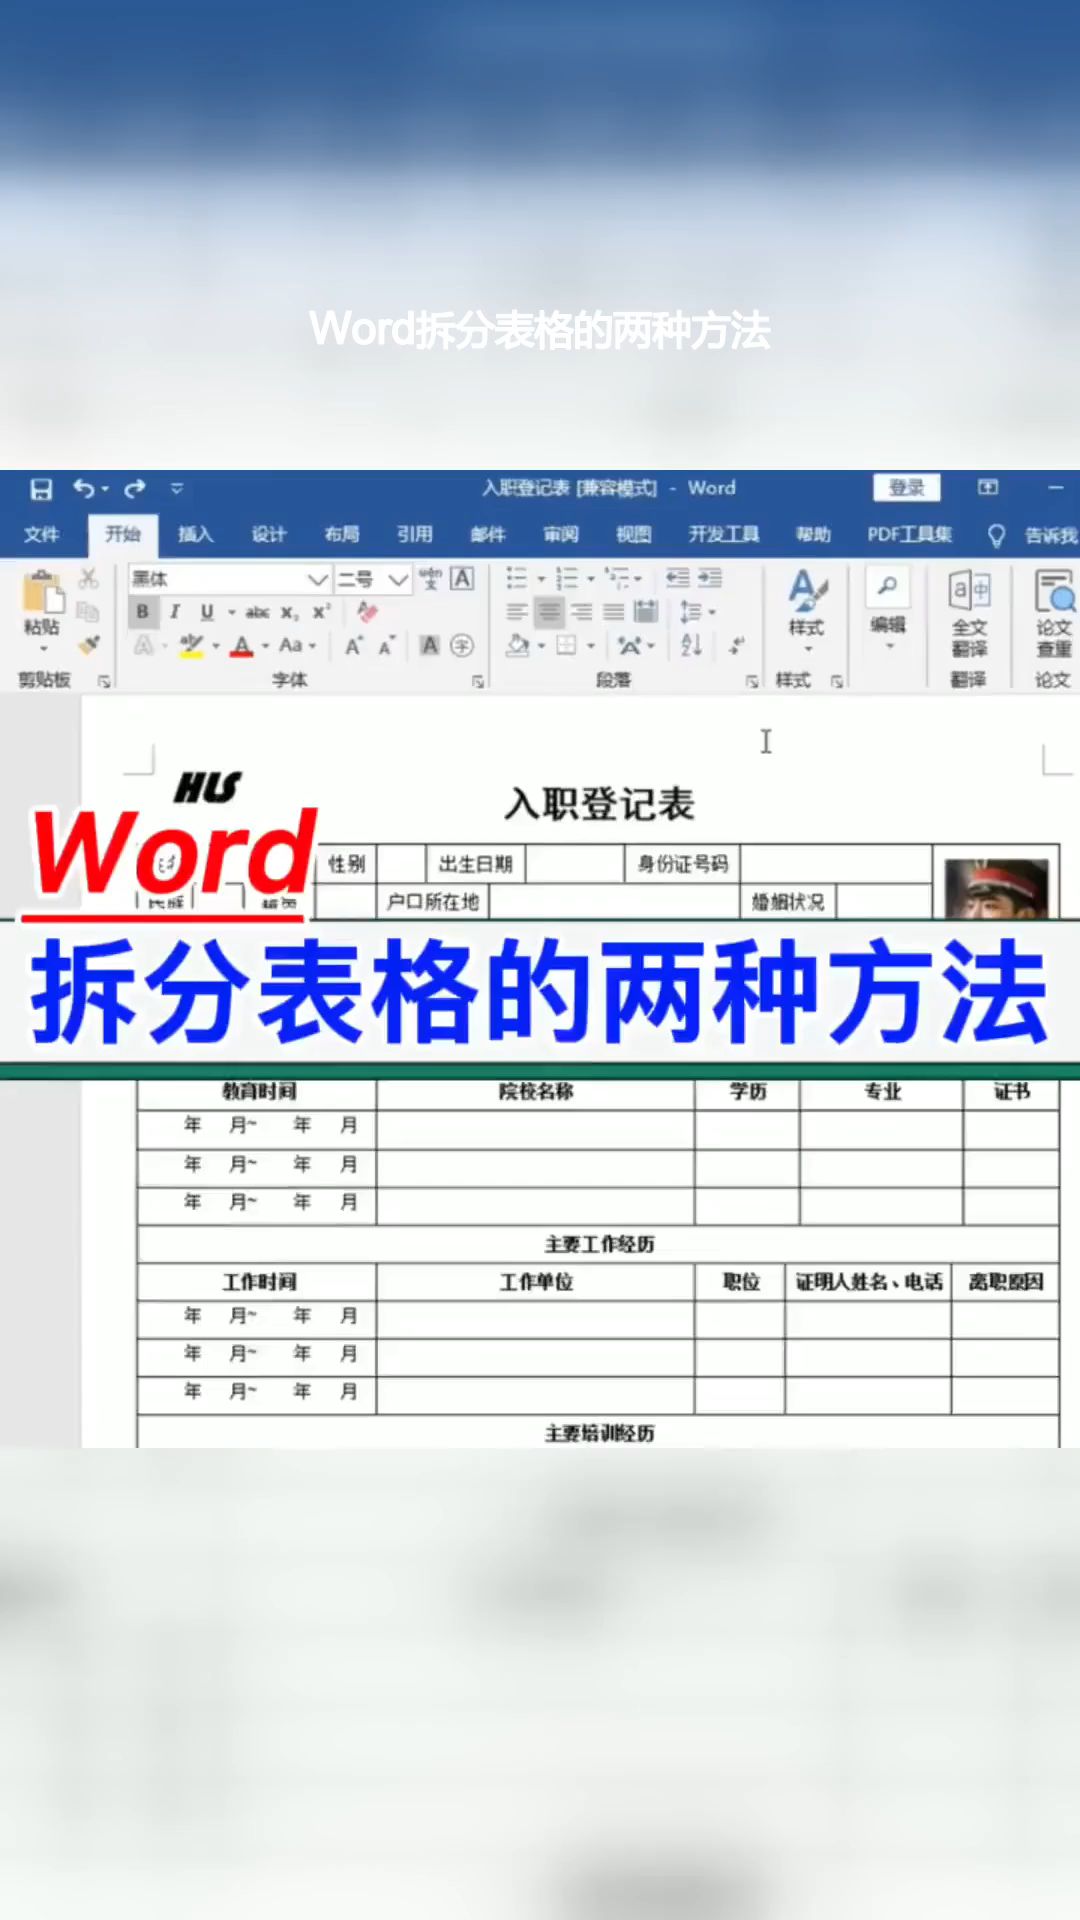Click the Redo arrow icon
Viewport: 1080px width, 1920px height.
point(134,489)
